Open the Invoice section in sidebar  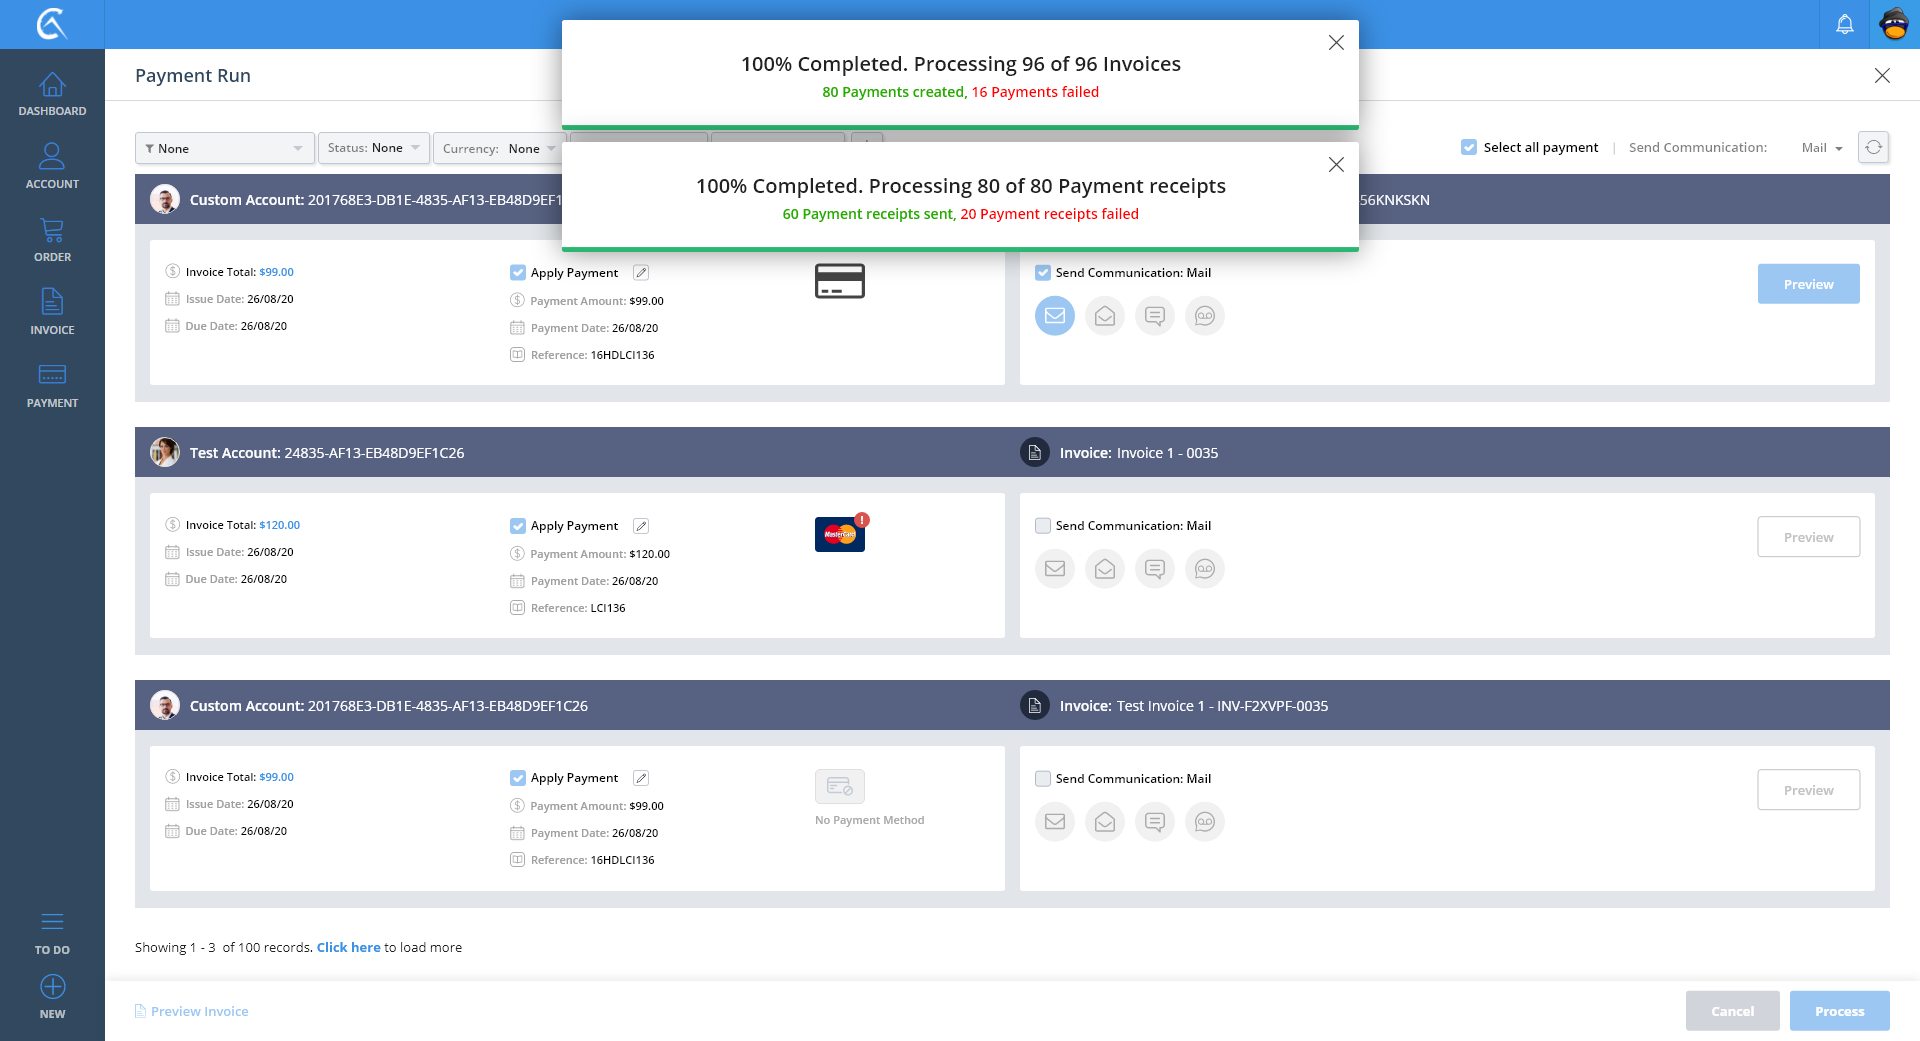(52, 312)
